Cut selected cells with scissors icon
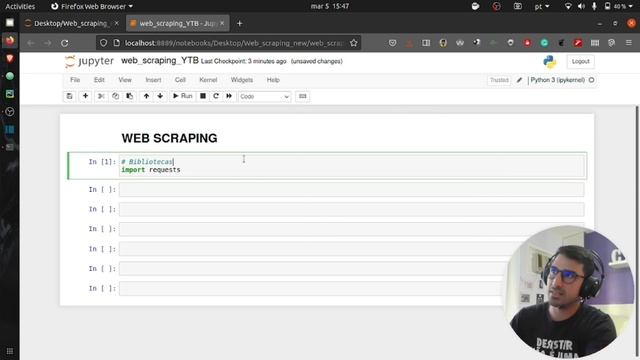This screenshot has height=360, width=640. coord(101,96)
